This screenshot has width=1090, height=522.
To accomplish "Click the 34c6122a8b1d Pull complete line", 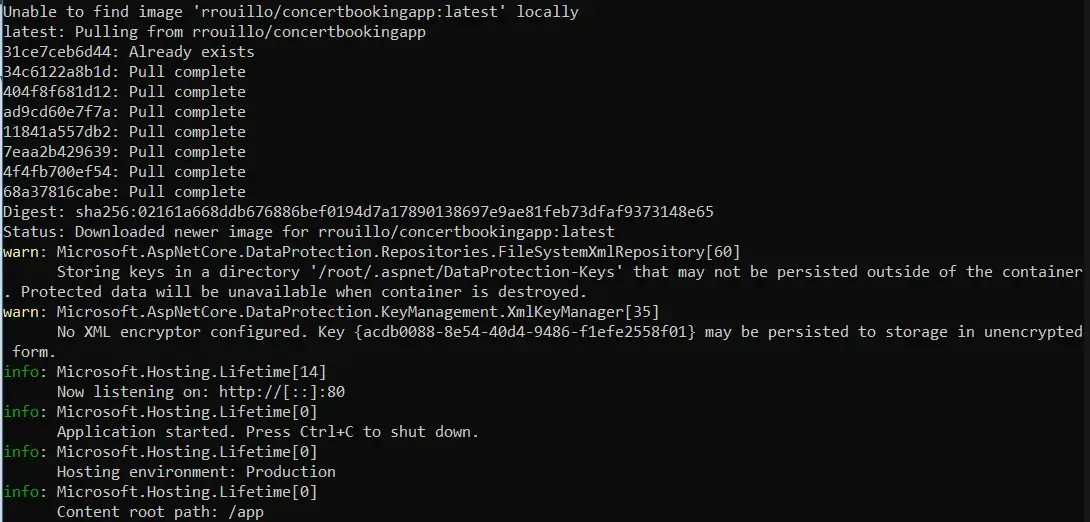I will [x=124, y=72].
